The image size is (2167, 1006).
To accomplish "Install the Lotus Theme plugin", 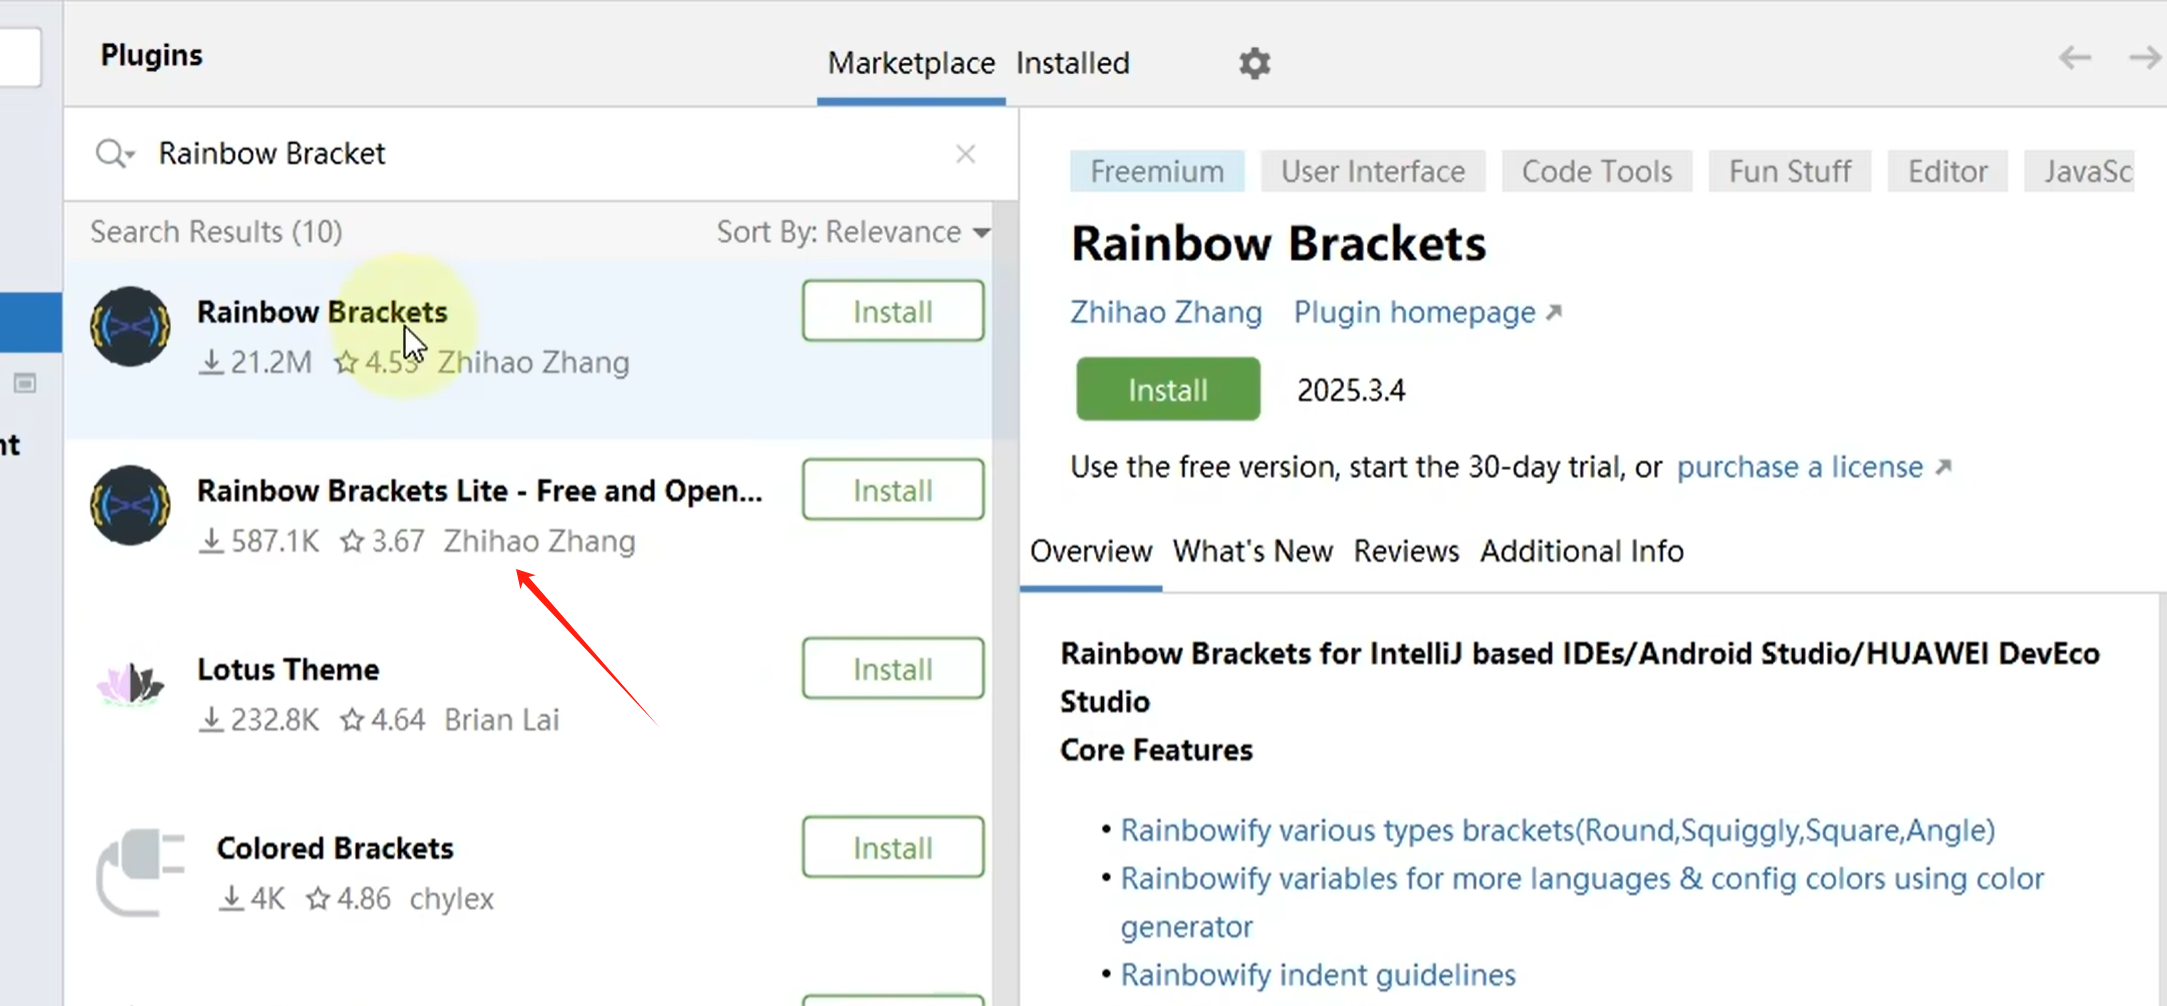I will tap(893, 669).
